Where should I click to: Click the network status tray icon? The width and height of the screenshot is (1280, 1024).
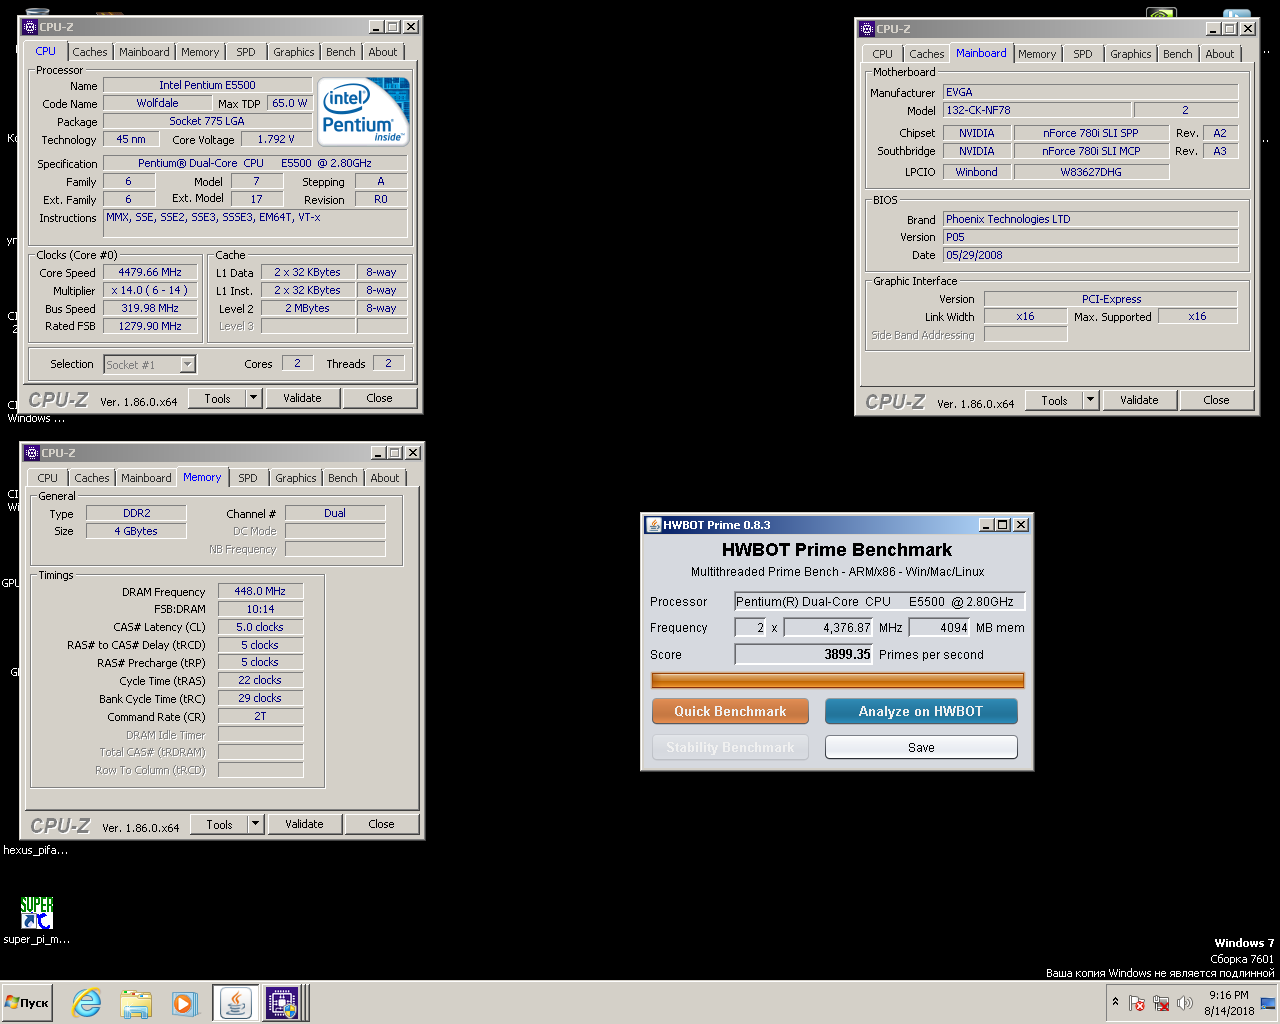(1161, 1003)
